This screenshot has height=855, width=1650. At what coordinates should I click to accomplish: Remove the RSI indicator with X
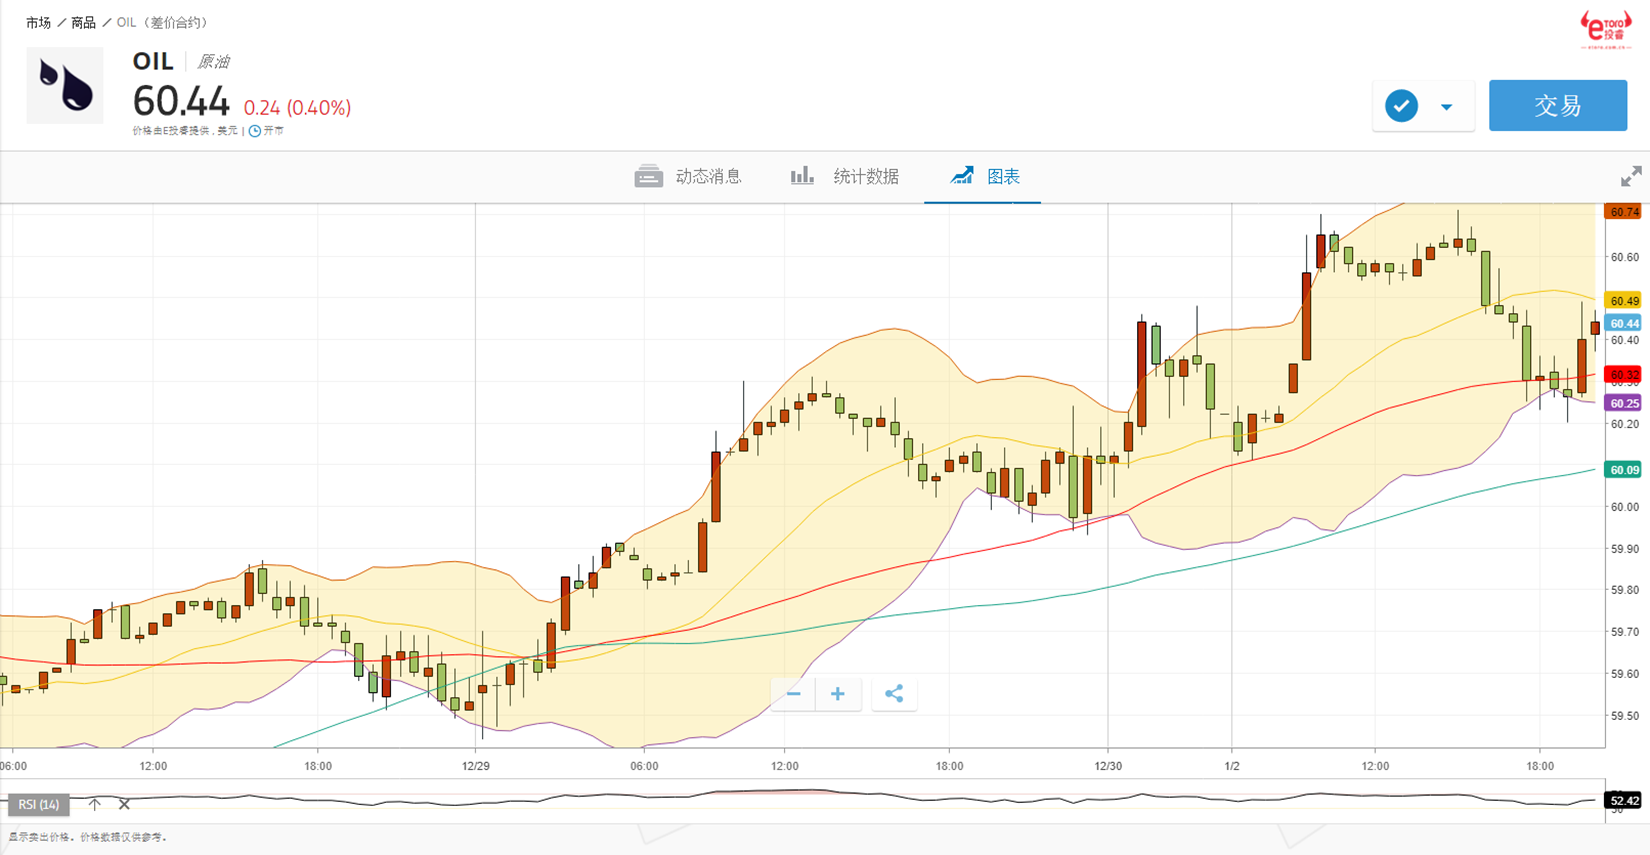click(x=124, y=804)
